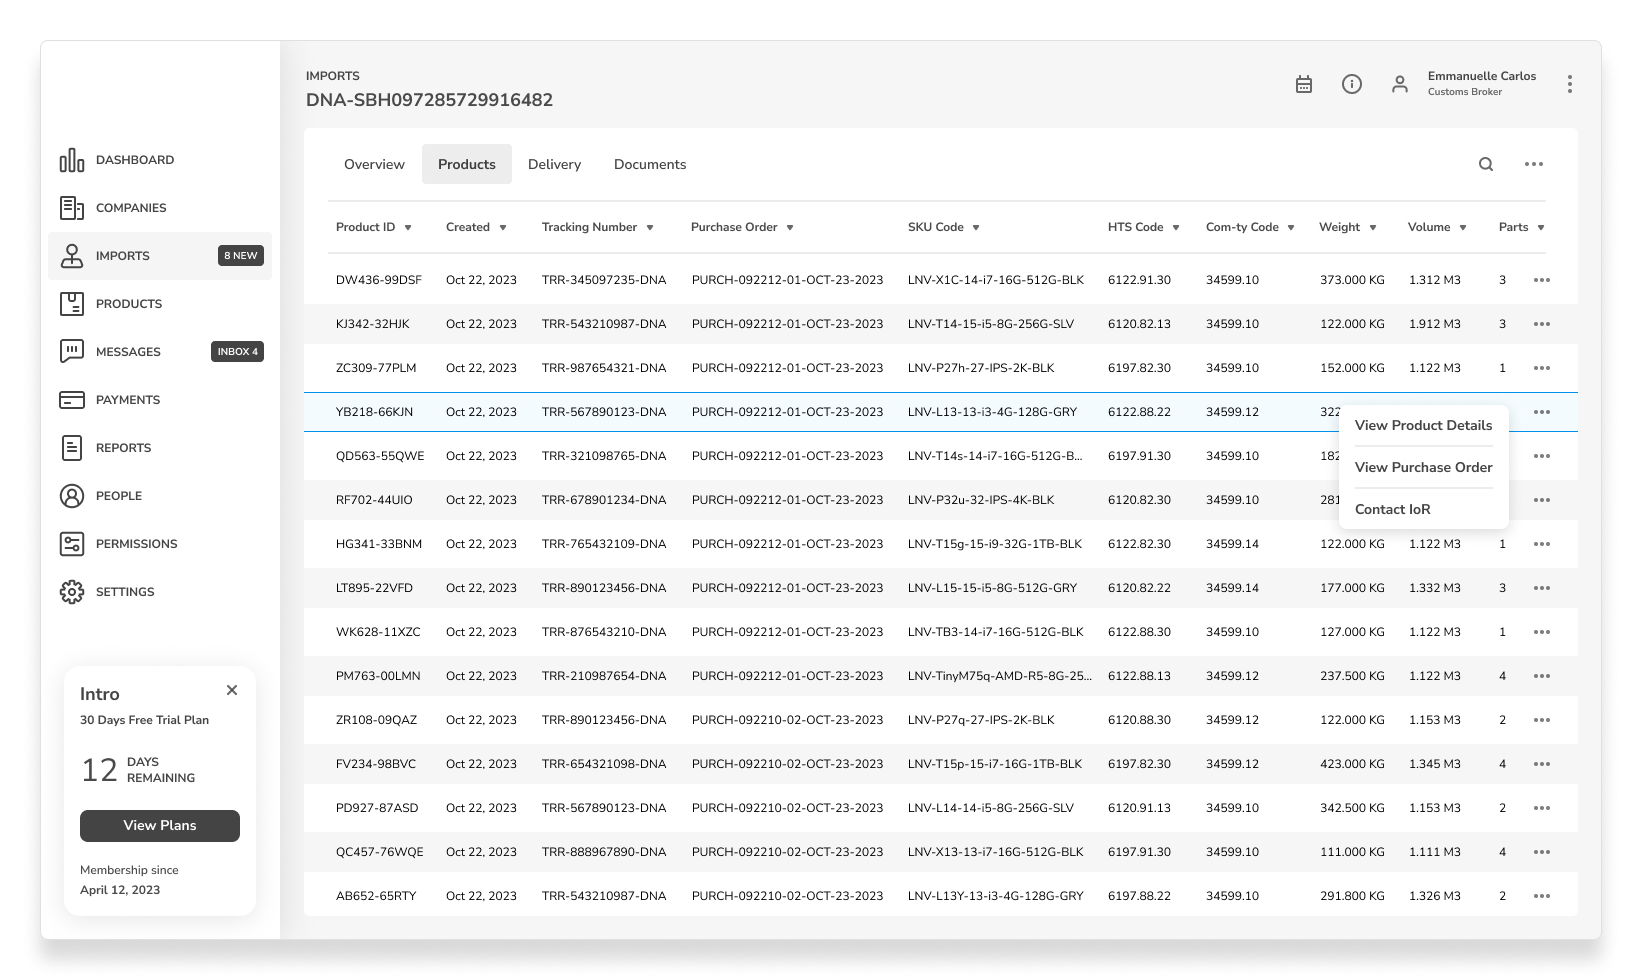Sort by HTS Code column arrow
This screenshot has height=980, width=1642.
coord(1176,228)
